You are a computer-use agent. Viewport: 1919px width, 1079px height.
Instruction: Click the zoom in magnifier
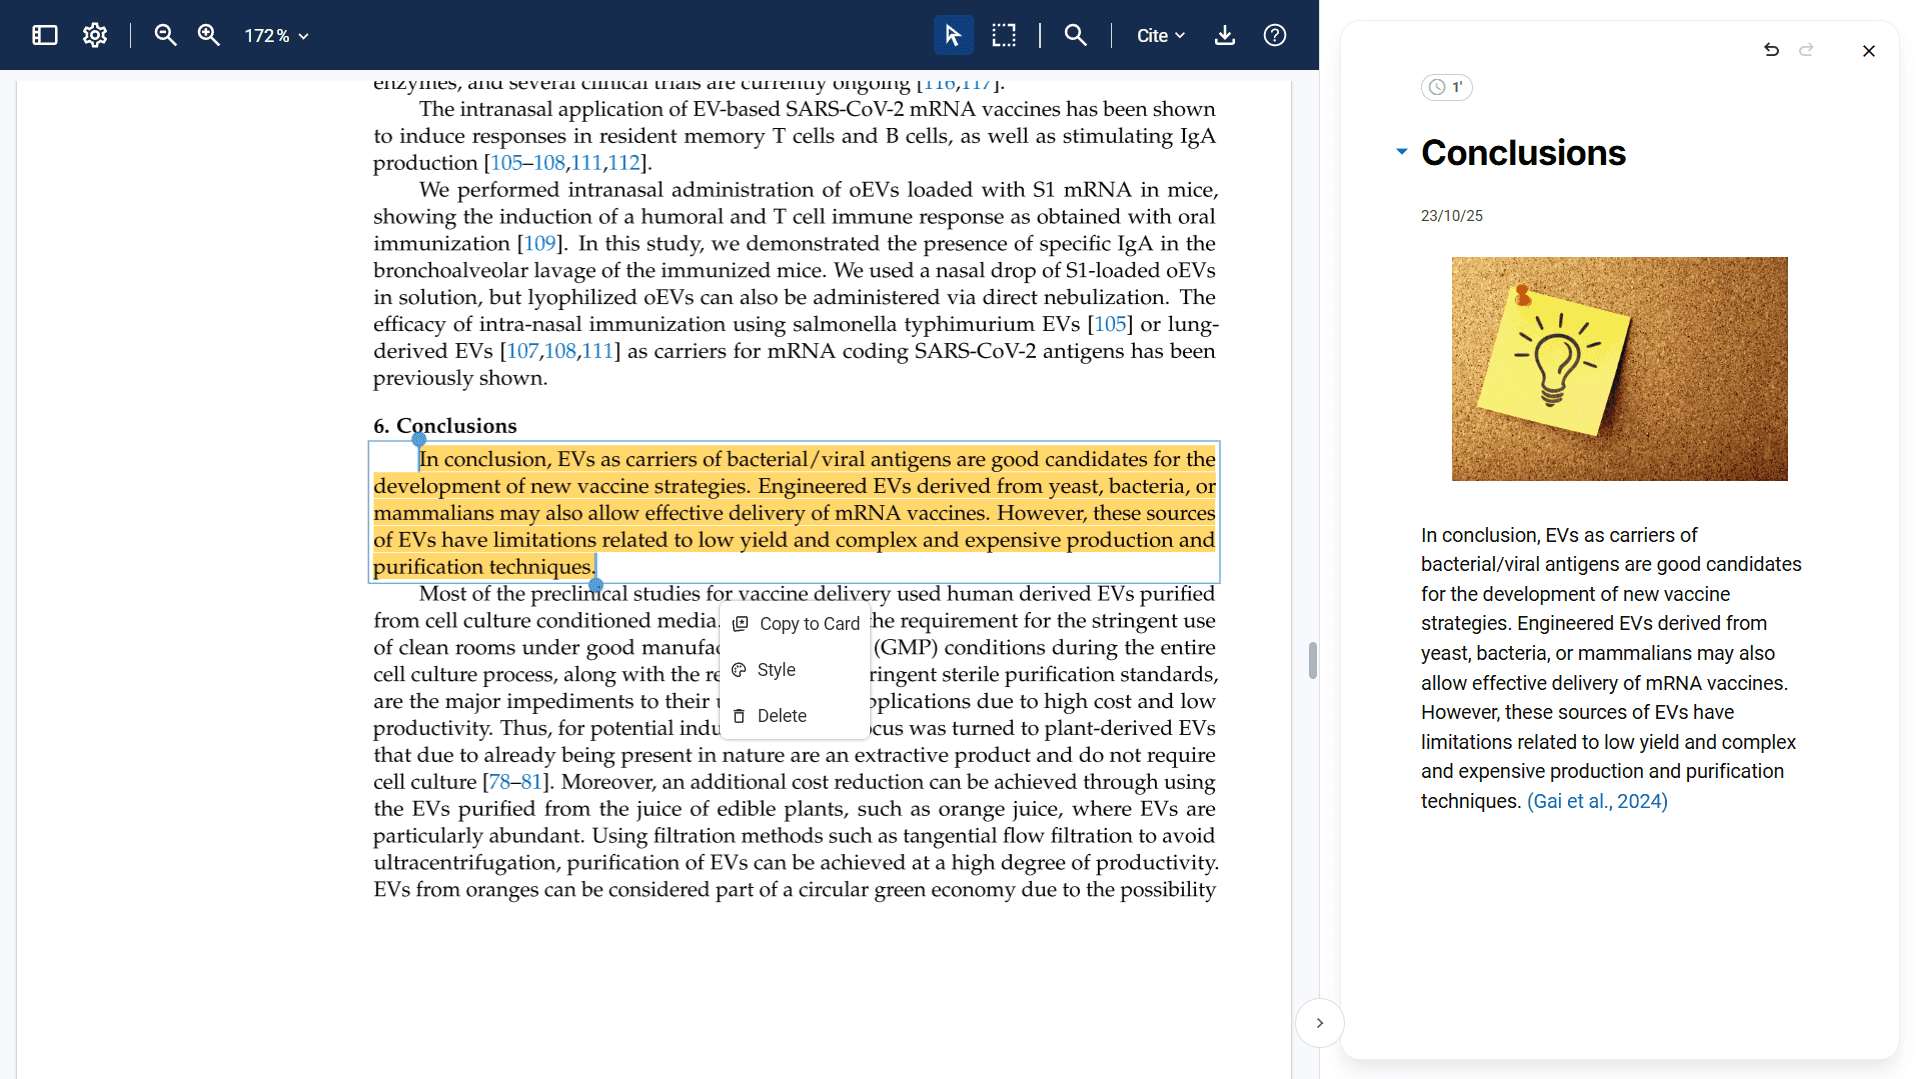click(x=208, y=35)
